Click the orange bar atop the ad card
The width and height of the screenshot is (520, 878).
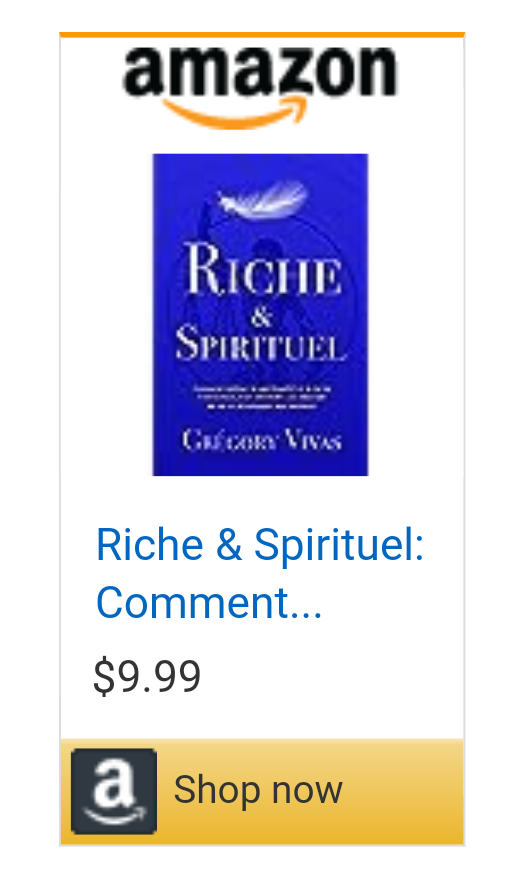[x=262, y=35]
